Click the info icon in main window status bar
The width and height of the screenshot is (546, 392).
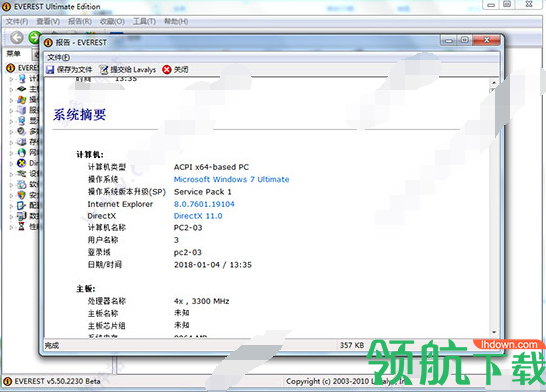(7, 381)
